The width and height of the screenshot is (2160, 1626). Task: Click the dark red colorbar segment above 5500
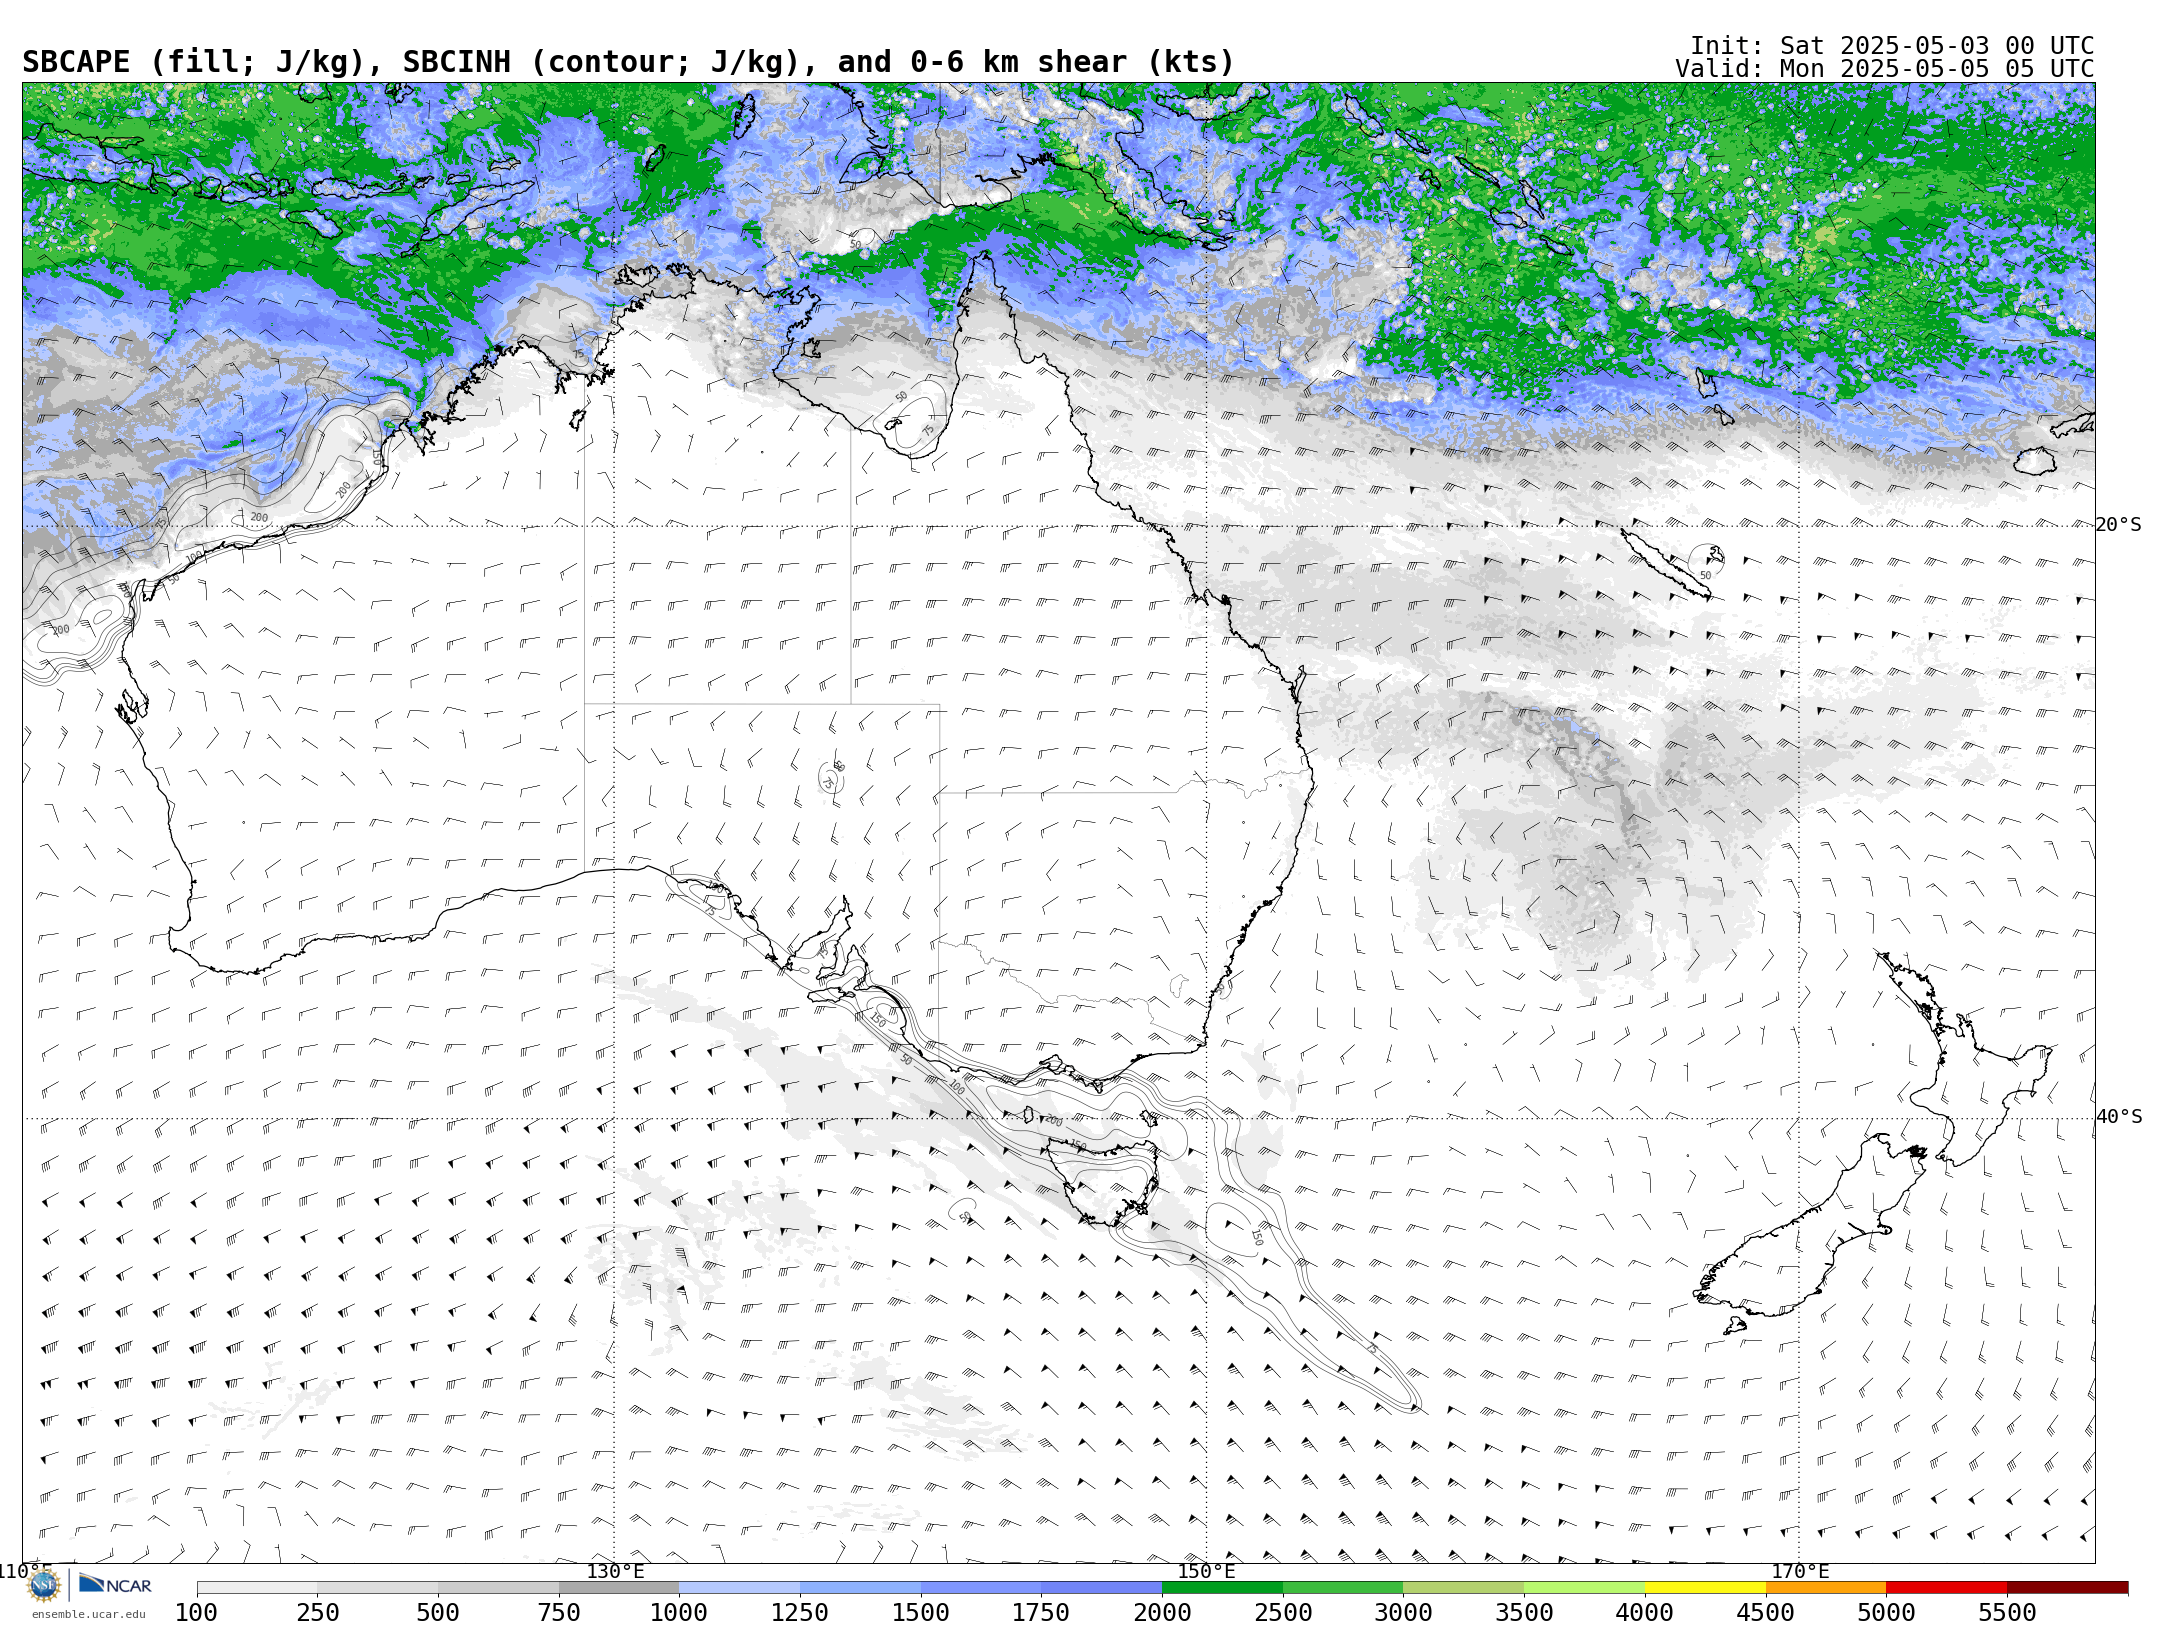(x=2068, y=1588)
